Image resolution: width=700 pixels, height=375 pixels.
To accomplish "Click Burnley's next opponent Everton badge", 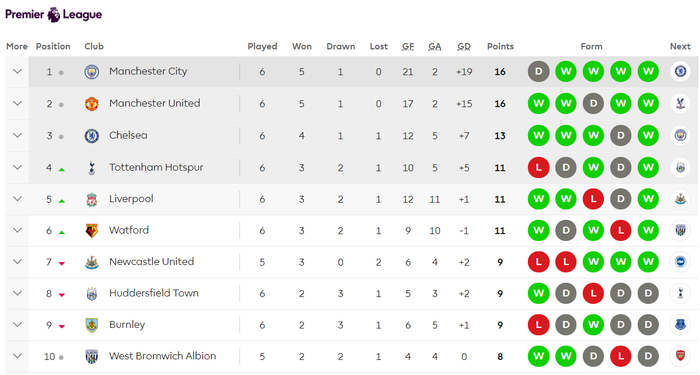I will tap(680, 325).
